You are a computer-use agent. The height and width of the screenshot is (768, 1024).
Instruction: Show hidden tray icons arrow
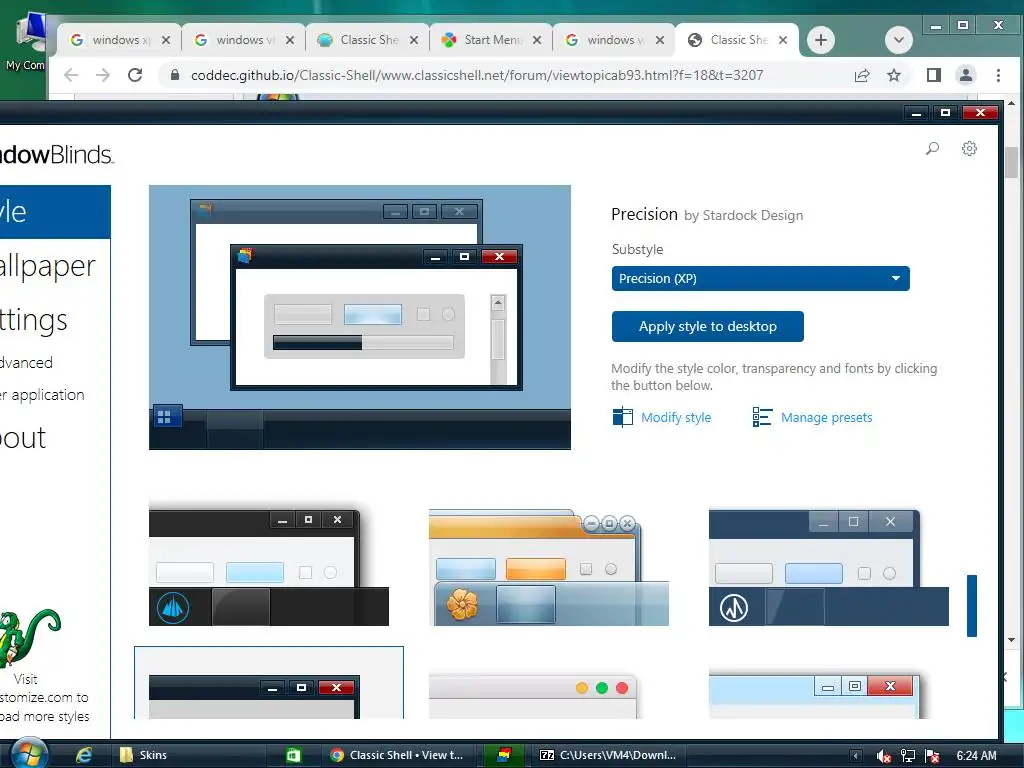(856, 756)
